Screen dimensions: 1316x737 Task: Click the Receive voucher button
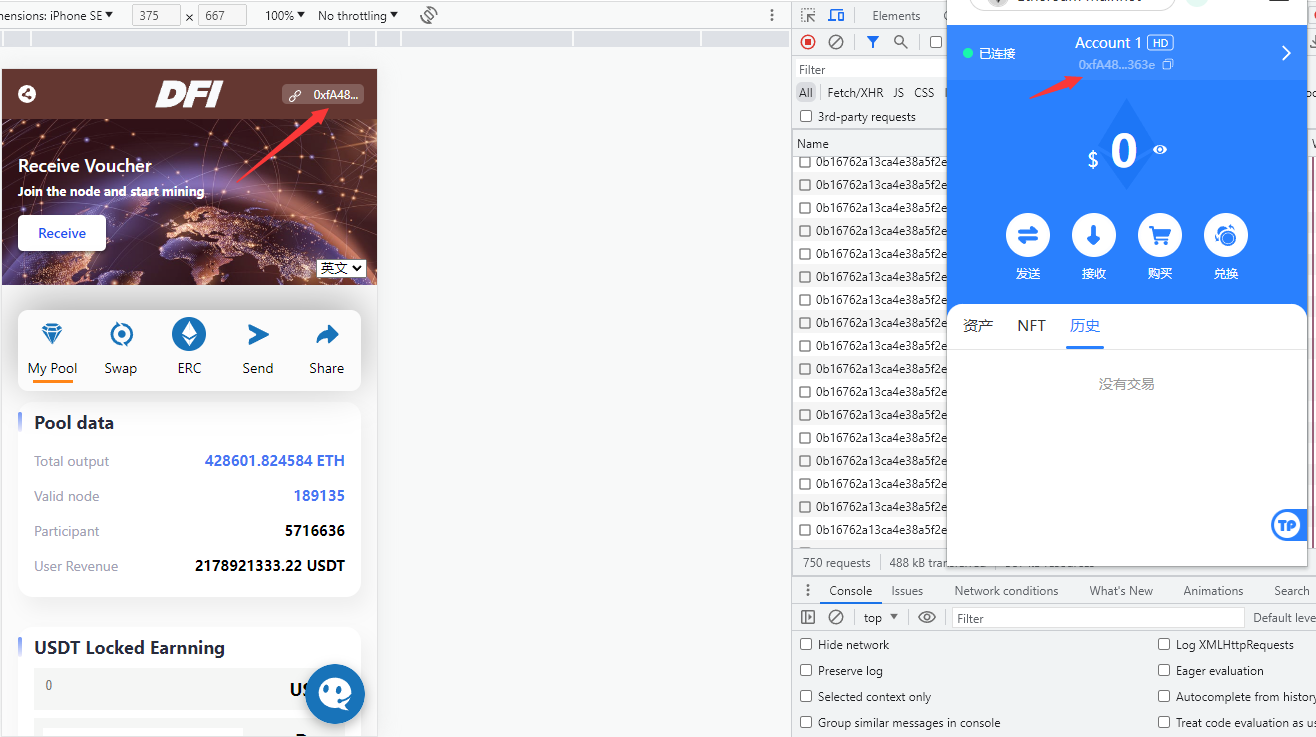click(62, 233)
